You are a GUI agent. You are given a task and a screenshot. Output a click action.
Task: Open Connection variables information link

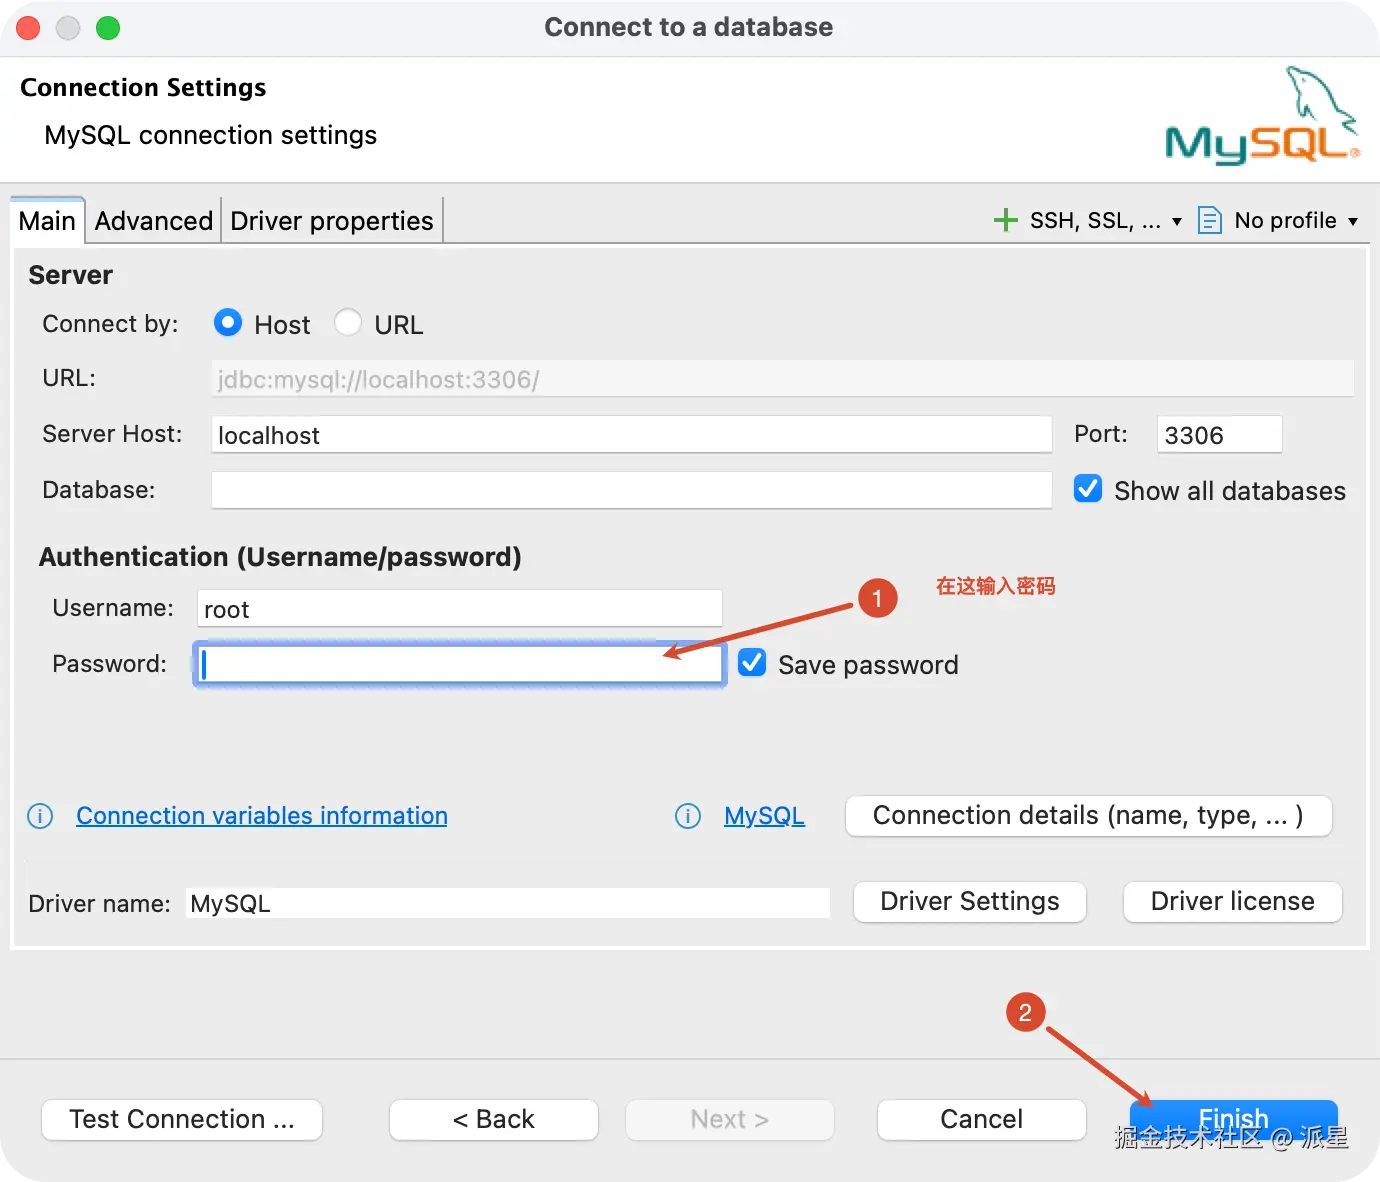262,816
